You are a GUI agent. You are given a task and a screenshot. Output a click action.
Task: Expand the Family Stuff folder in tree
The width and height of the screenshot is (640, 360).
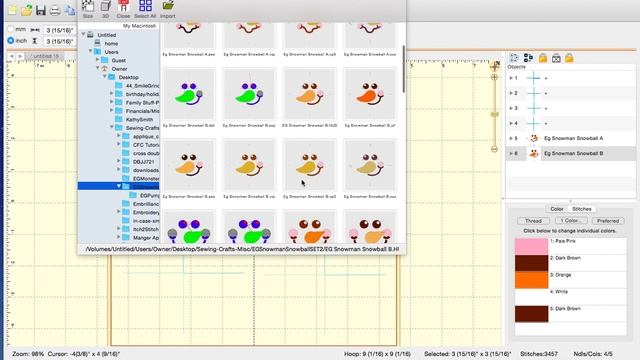(112, 102)
